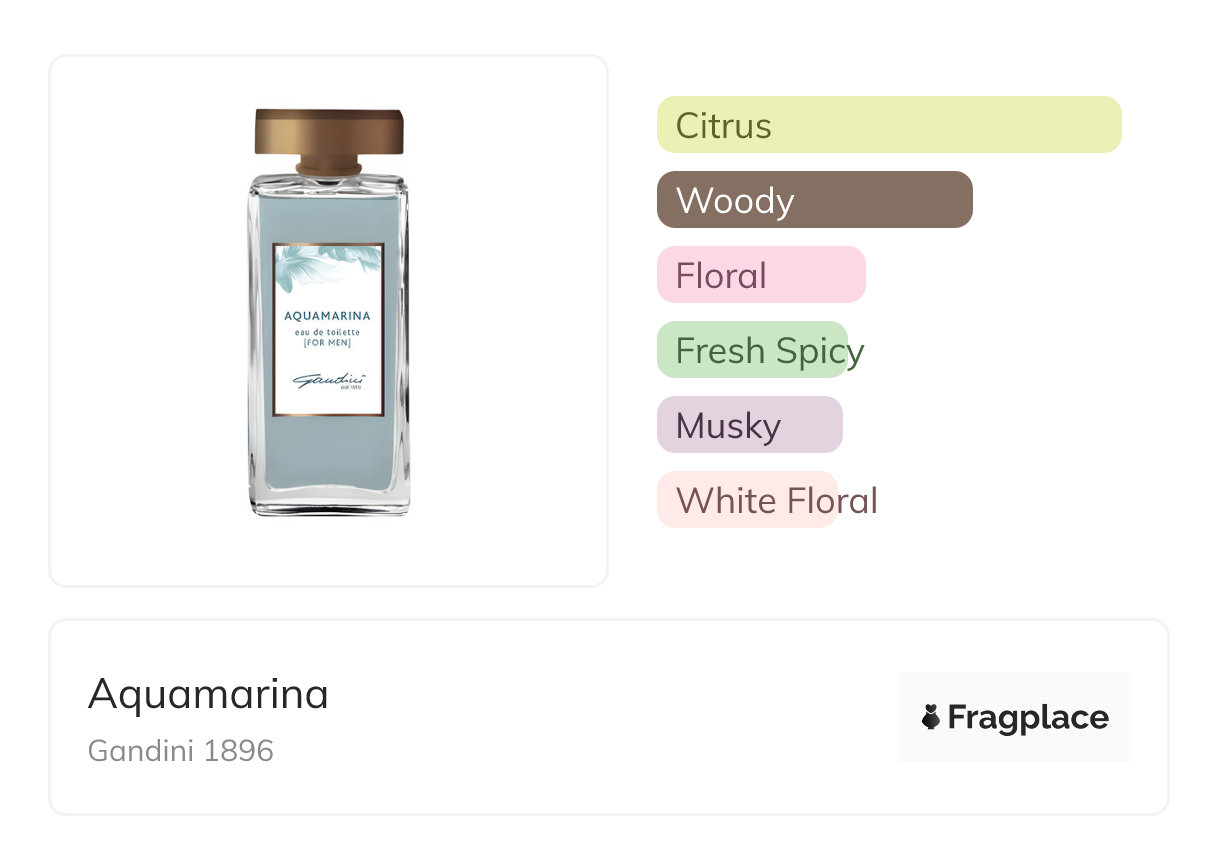
Task: Click the Aquamarina fragrance title
Action: tap(208, 693)
